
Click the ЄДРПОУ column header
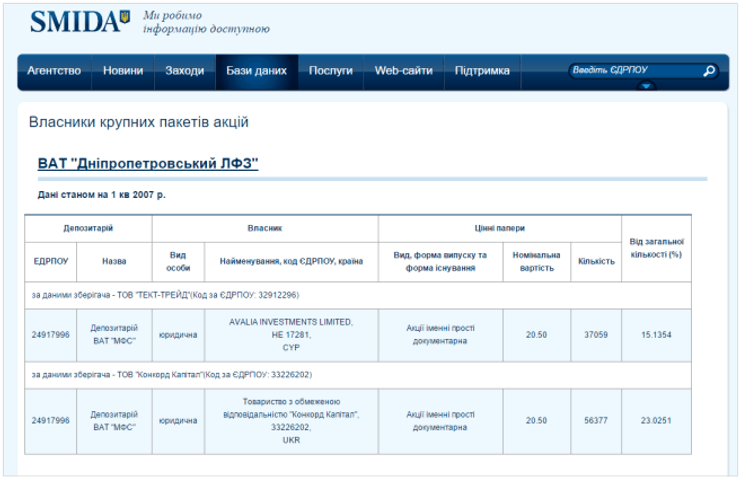tap(51, 261)
